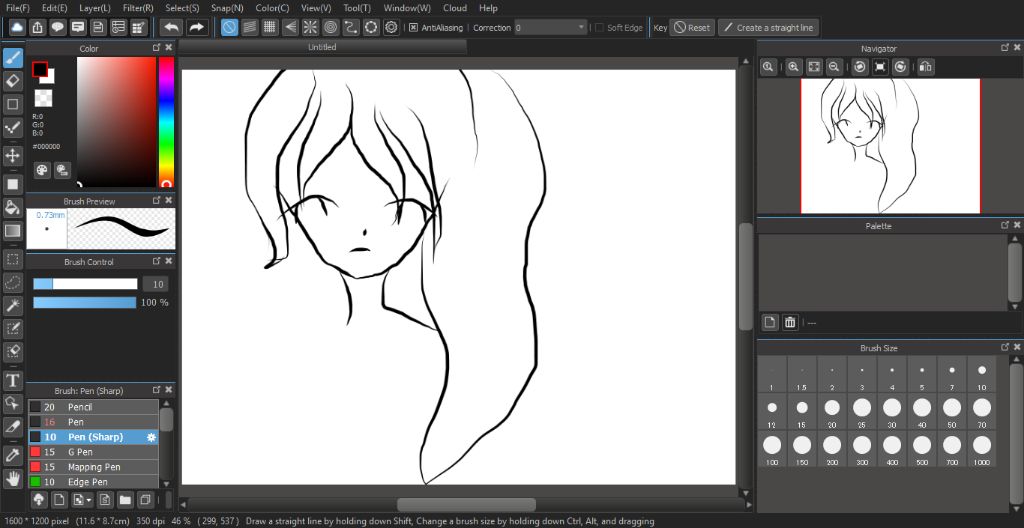The width and height of the screenshot is (1024, 528).
Task: Click the cloud icon in the top toolbar
Action: (x=17, y=27)
